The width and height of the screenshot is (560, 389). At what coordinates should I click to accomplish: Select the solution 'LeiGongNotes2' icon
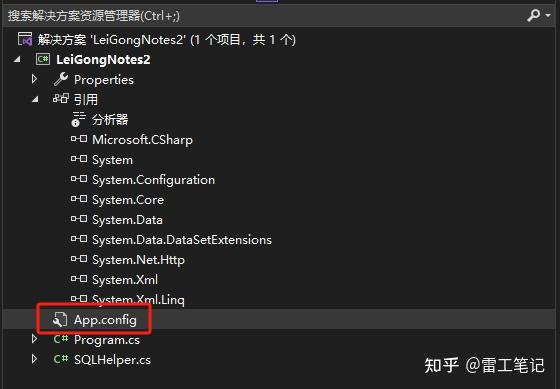click(x=25, y=39)
